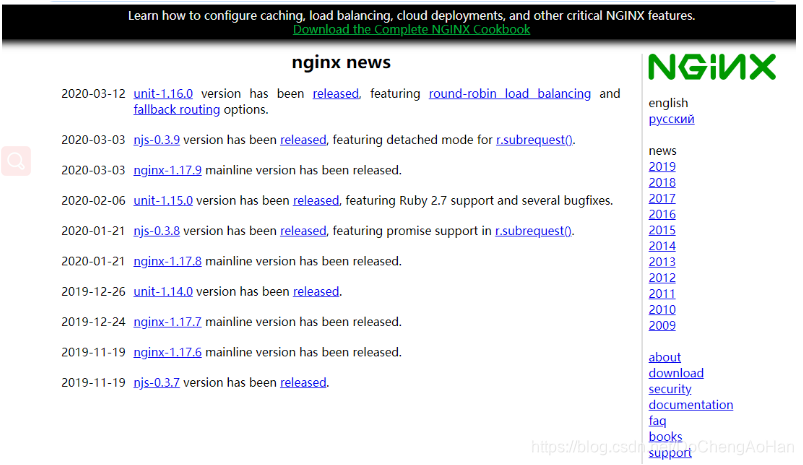Click the date 2019-12-24
Viewport: 803px width, 465px height.
(93, 322)
